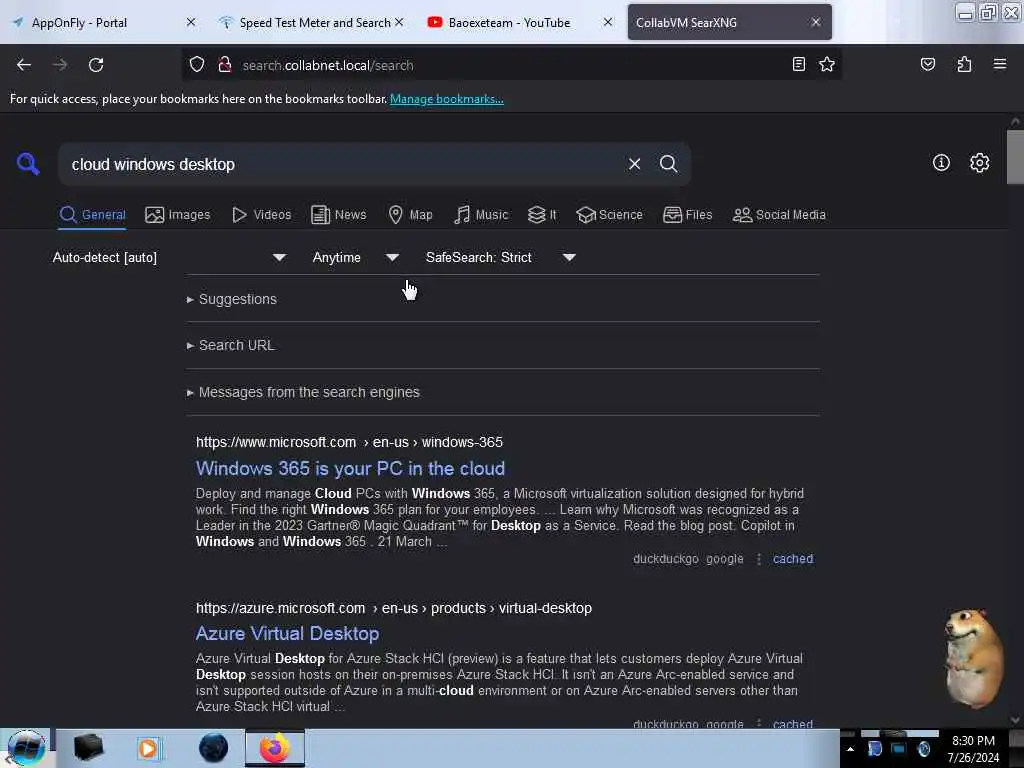Click the SearXNG magnifier logo
Image resolution: width=1024 pixels, height=768 pixels.
pyautogui.click(x=28, y=163)
